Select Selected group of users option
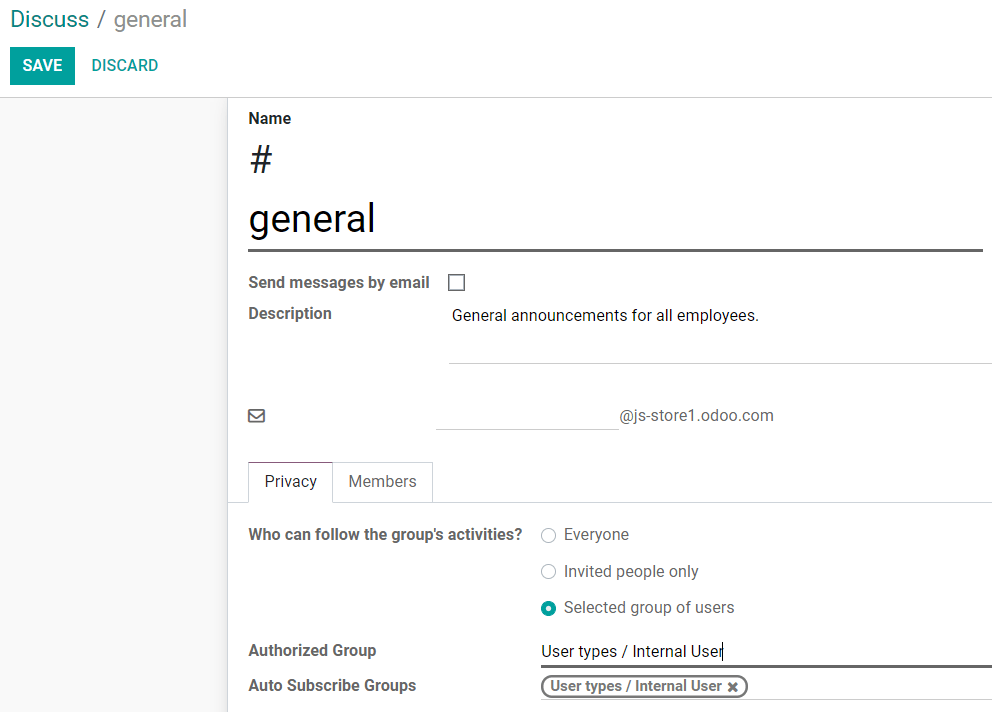Screen dimensions: 992x712 [x=548, y=608]
